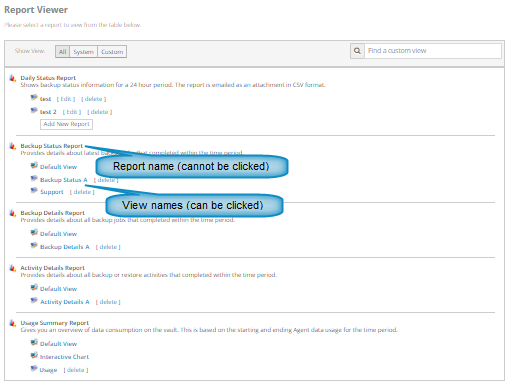Delete the test 2 report
509x384 pixels.
[x=99, y=112]
